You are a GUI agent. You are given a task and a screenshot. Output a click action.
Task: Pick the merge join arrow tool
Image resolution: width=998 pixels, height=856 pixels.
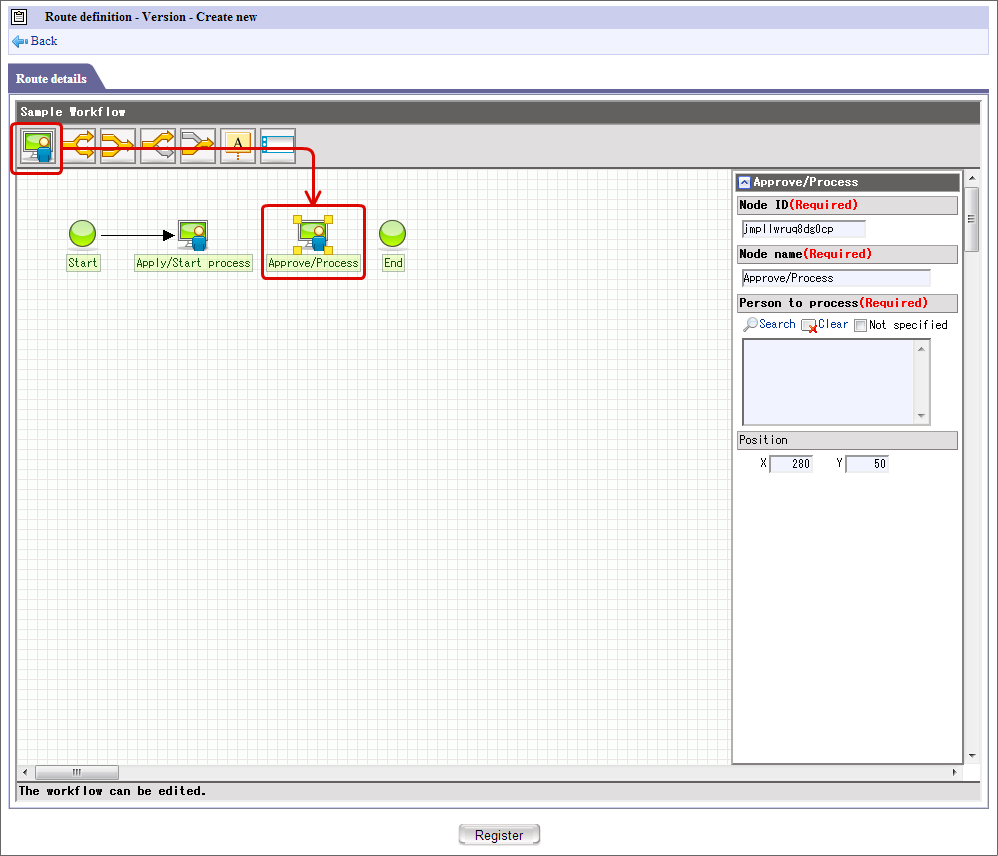coord(118,146)
